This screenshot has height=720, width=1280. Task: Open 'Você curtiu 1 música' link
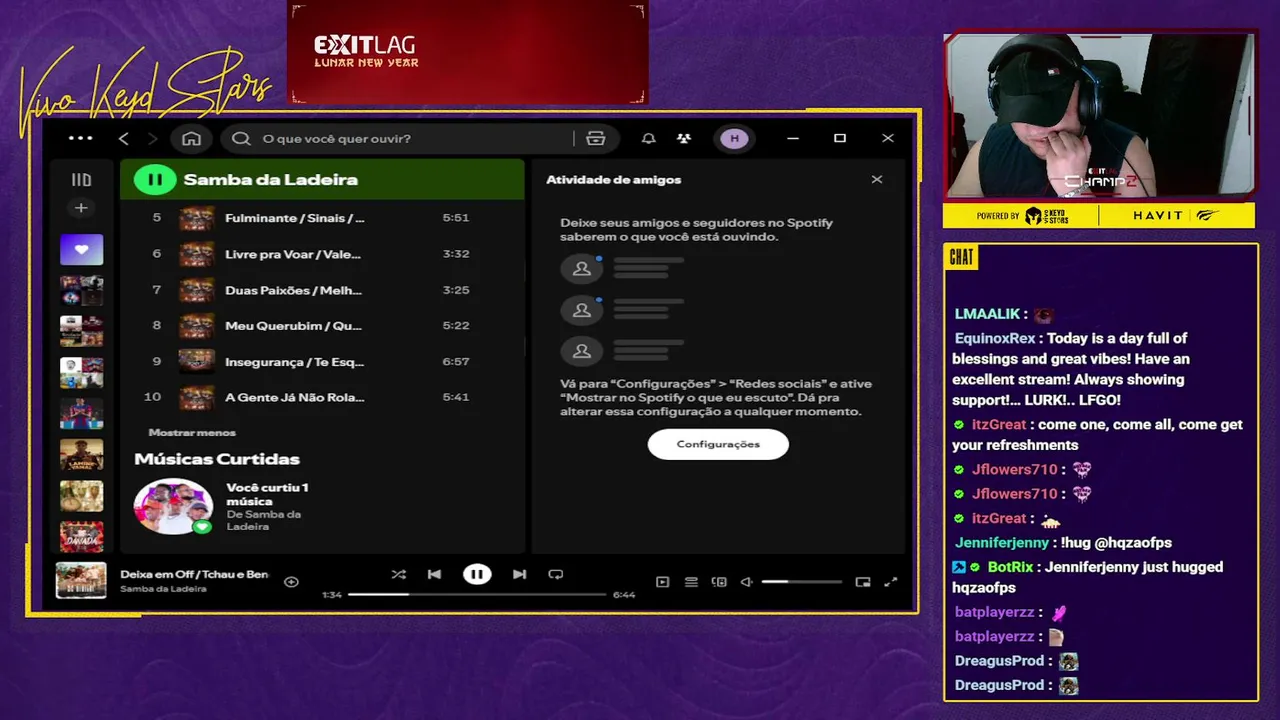[x=267, y=494]
